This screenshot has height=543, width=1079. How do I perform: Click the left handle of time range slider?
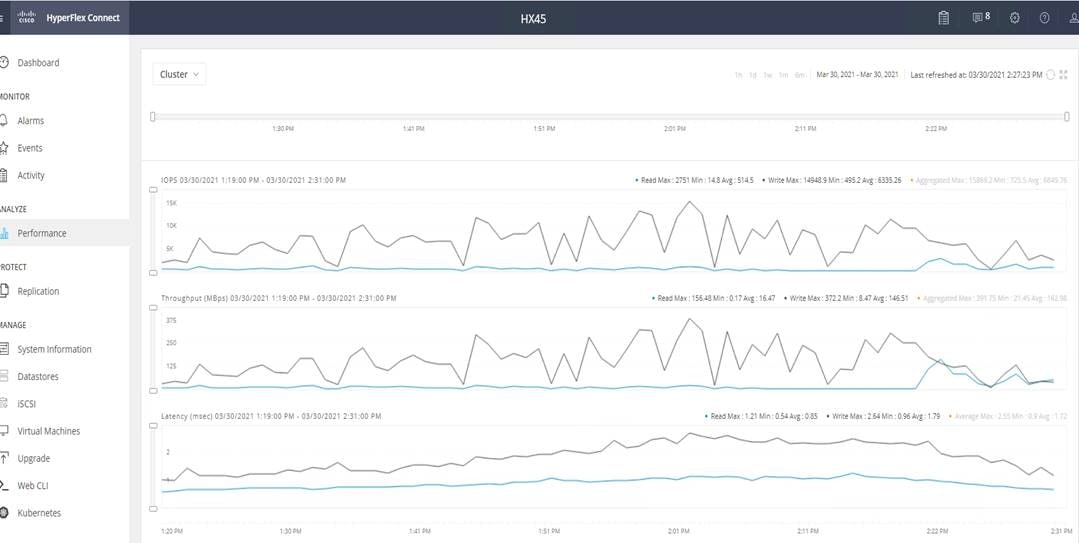[x=153, y=116]
